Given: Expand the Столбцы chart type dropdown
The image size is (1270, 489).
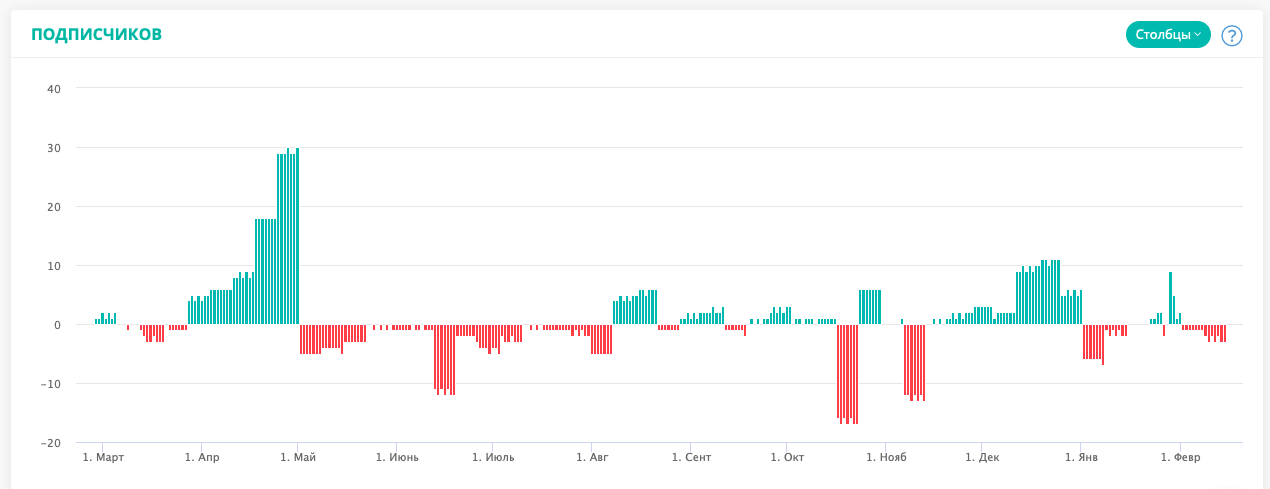Looking at the screenshot, I should click(x=1168, y=35).
